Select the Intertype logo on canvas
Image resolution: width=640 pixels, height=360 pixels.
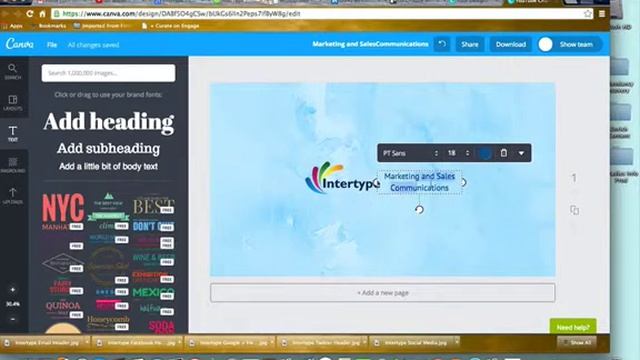pos(342,178)
